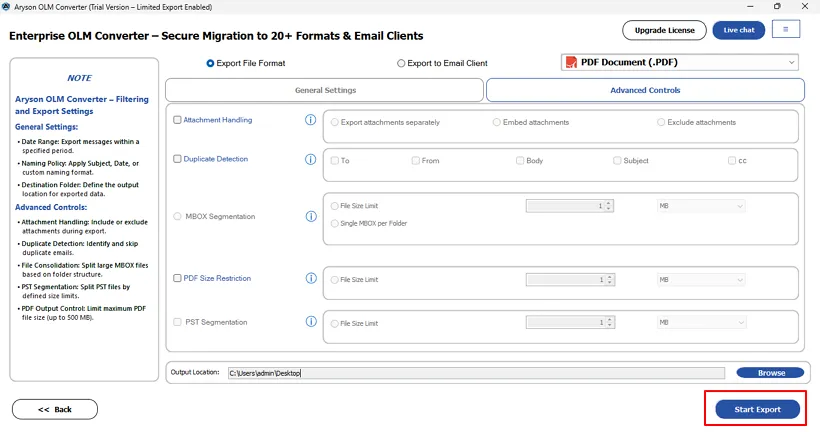Screen dimensions: 820x432
Task: Expand the PDF Document format dropdown
Action: [x=792, y=63]
